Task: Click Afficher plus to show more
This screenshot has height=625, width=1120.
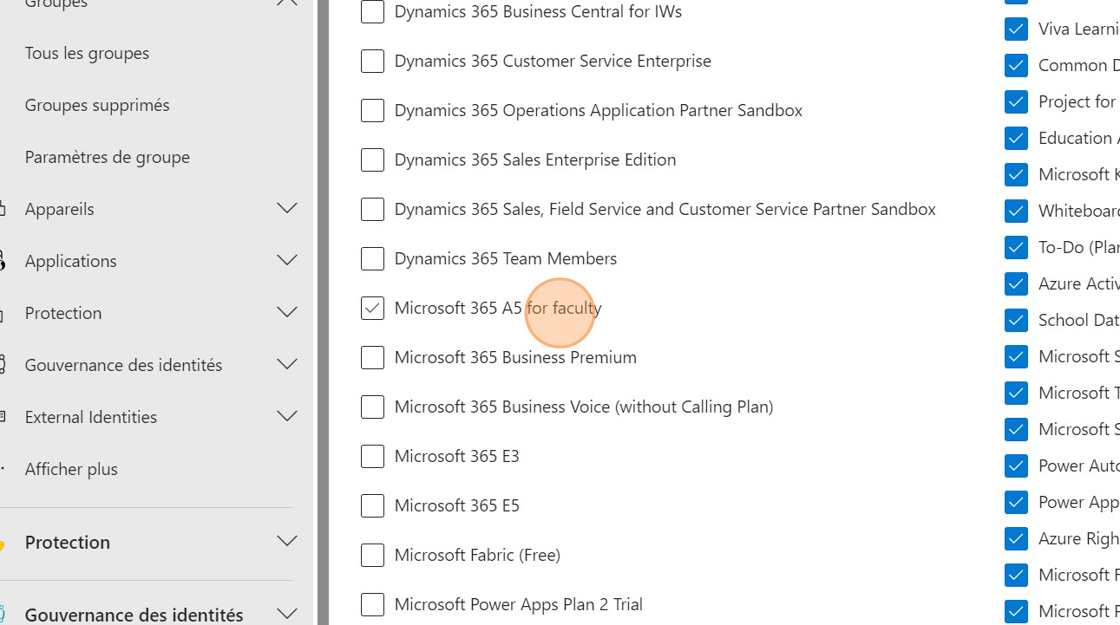Action: 71,469
